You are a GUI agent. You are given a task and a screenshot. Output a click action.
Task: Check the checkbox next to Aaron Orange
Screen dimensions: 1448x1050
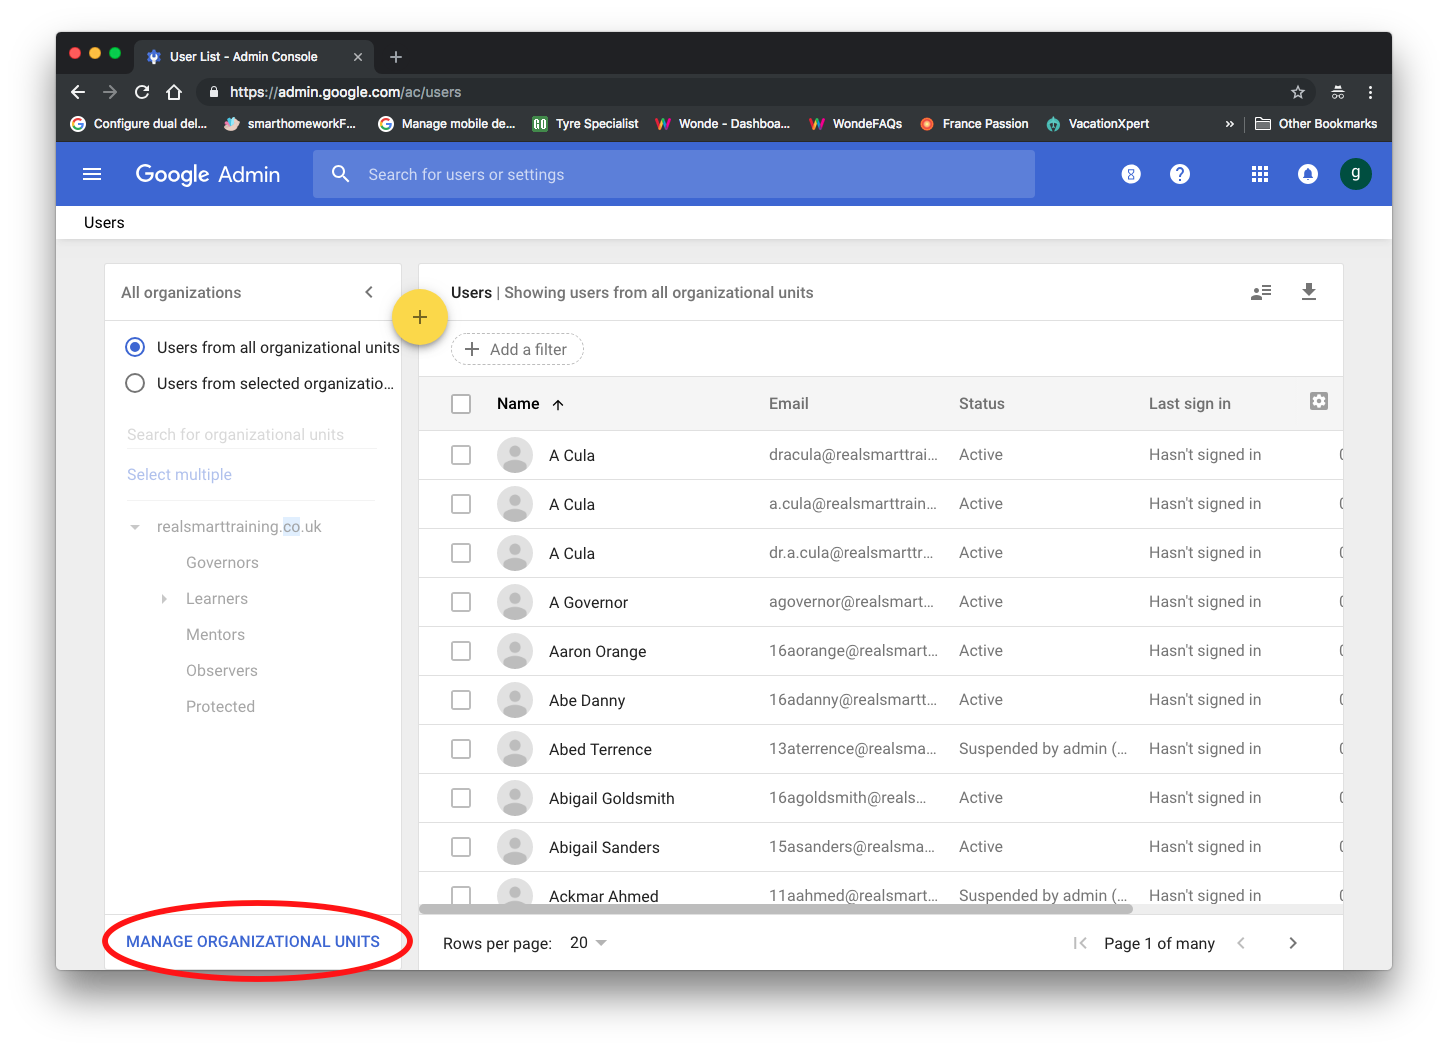point(461,650)
